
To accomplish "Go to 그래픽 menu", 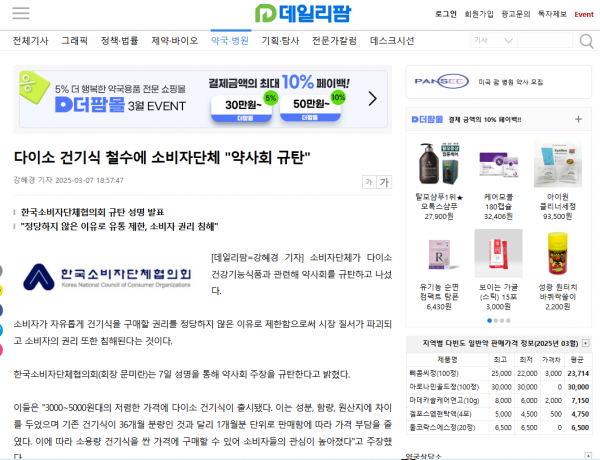I will [x=75, y=41].
